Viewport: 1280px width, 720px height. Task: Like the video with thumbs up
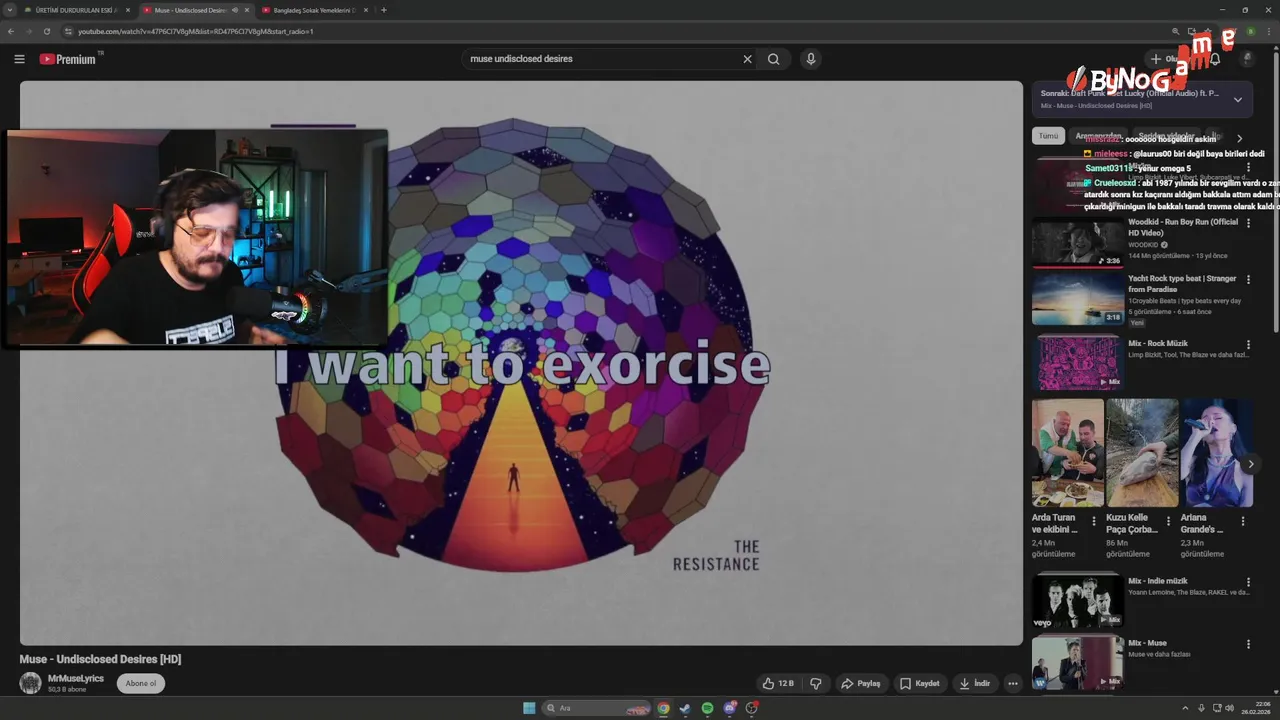[x=778, y=684]
